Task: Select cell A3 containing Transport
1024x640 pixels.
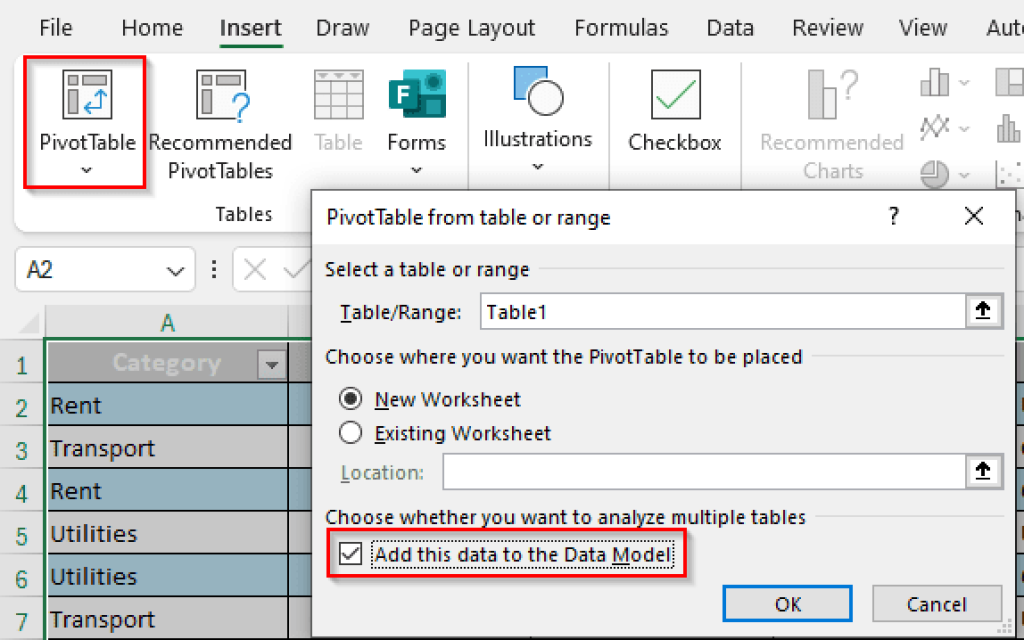Action: coord(167,448)
